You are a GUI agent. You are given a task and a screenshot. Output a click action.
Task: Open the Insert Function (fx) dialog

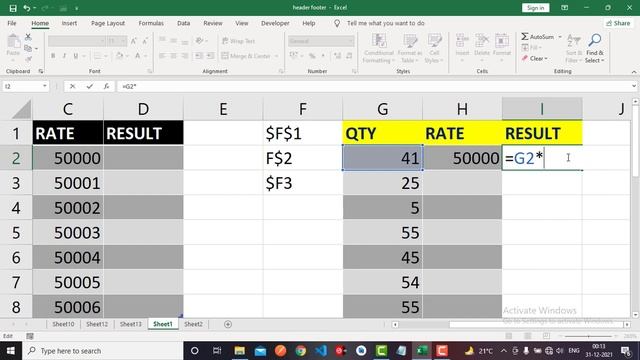[x=106, y=86]
